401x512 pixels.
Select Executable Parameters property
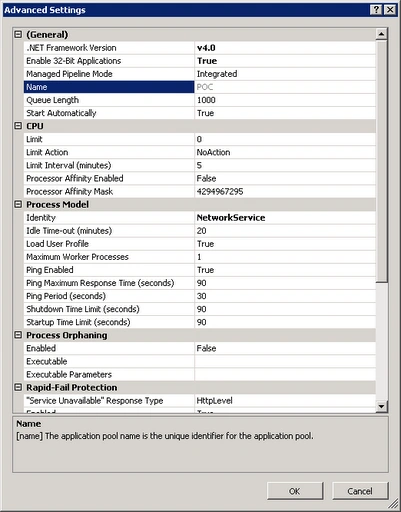pyautogui.click(x=109, y=374)
